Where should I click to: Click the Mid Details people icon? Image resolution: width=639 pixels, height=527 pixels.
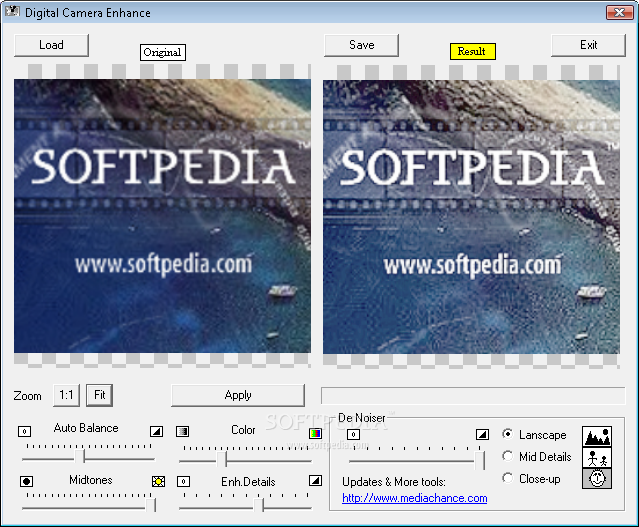(597, 458)
